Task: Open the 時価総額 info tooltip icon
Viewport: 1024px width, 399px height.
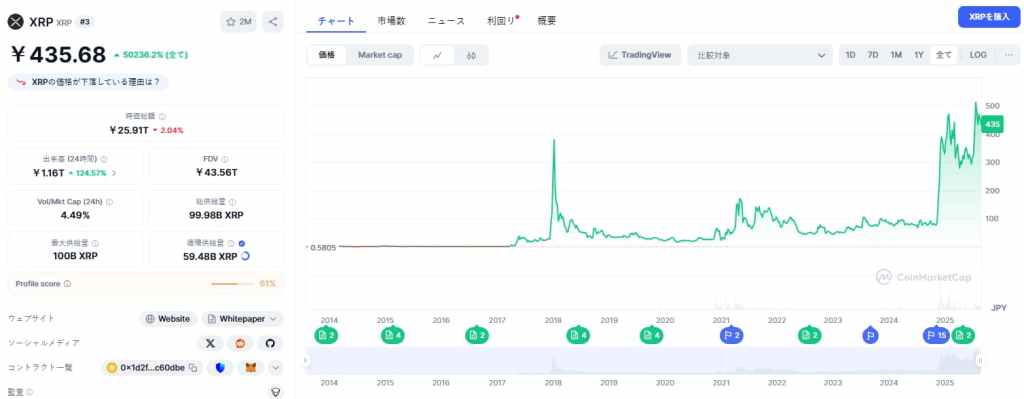Action: tap(163, 116)
